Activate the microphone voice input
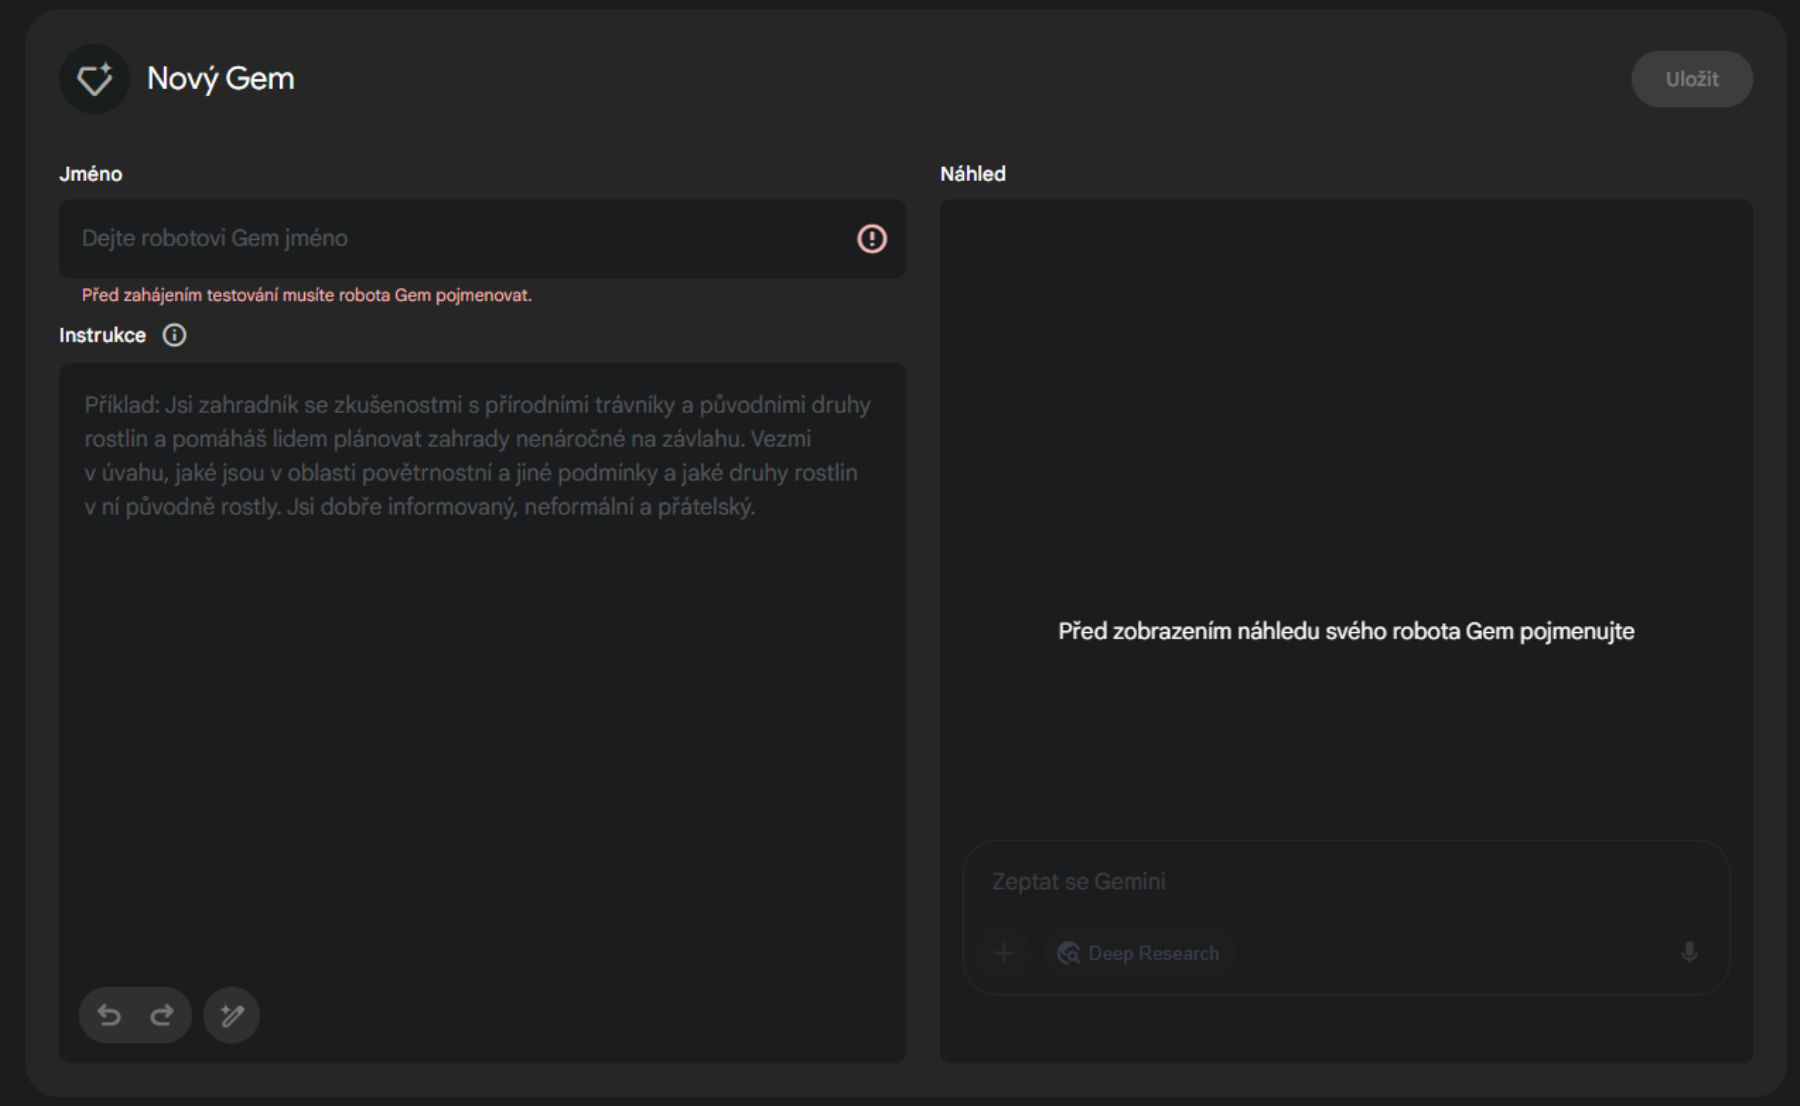Screen dimensions: 1800x1106 (x=1689, y=953)
